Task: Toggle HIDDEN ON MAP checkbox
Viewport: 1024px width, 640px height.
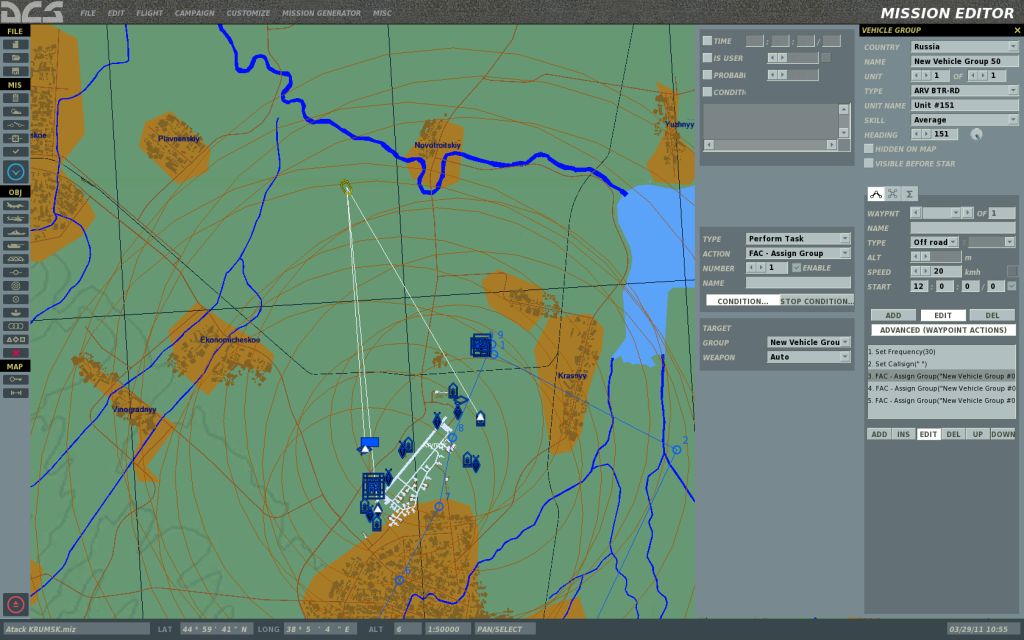Action: tap(869, 149)
